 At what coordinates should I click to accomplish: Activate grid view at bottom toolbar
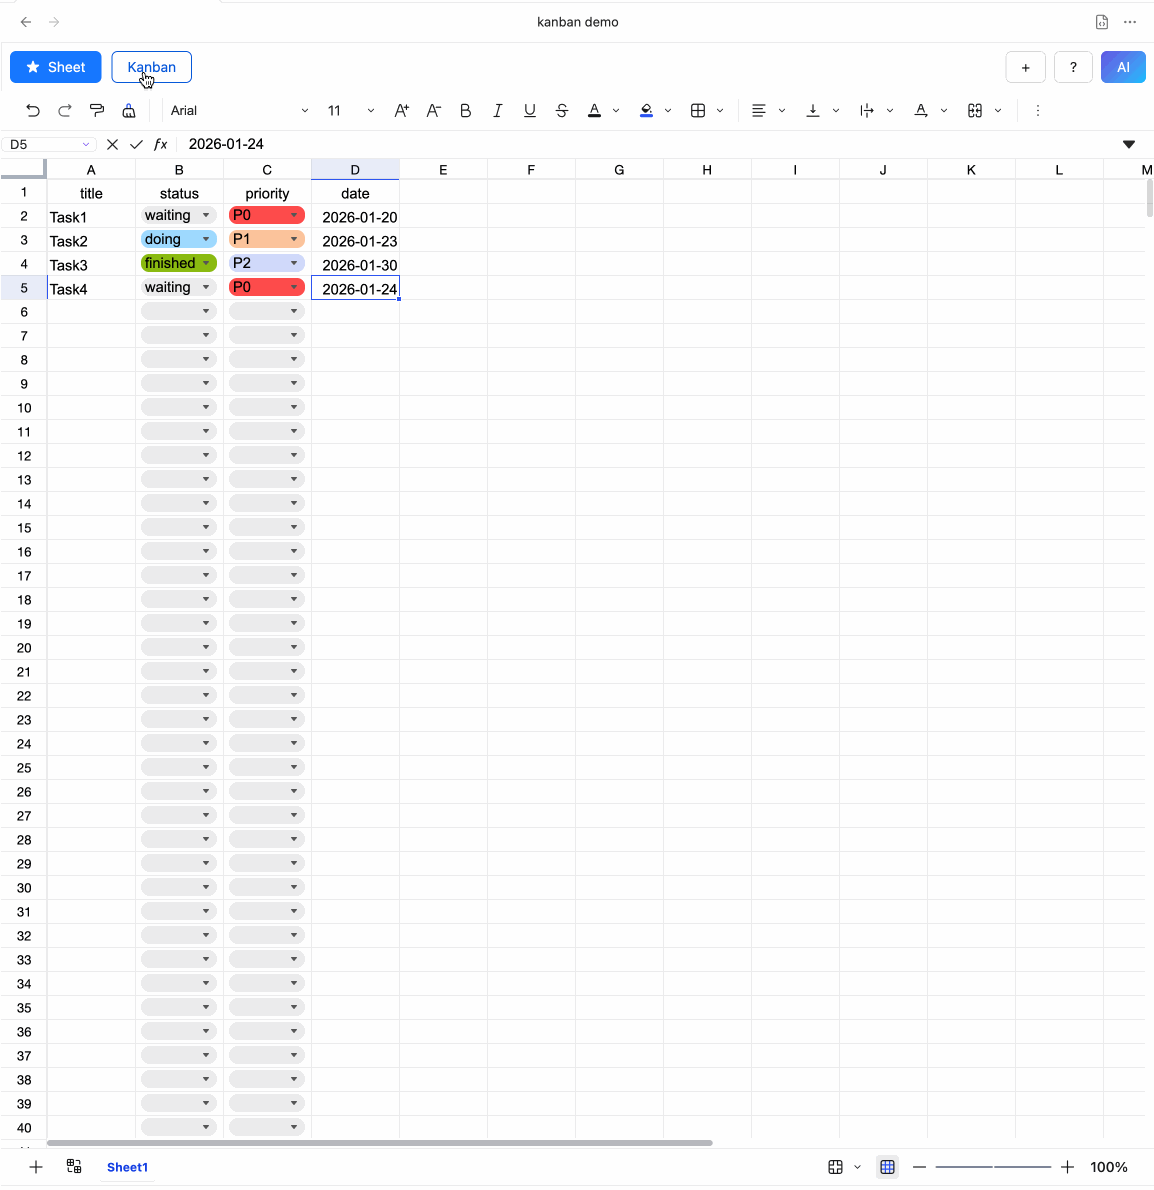tap(886, 1166)
